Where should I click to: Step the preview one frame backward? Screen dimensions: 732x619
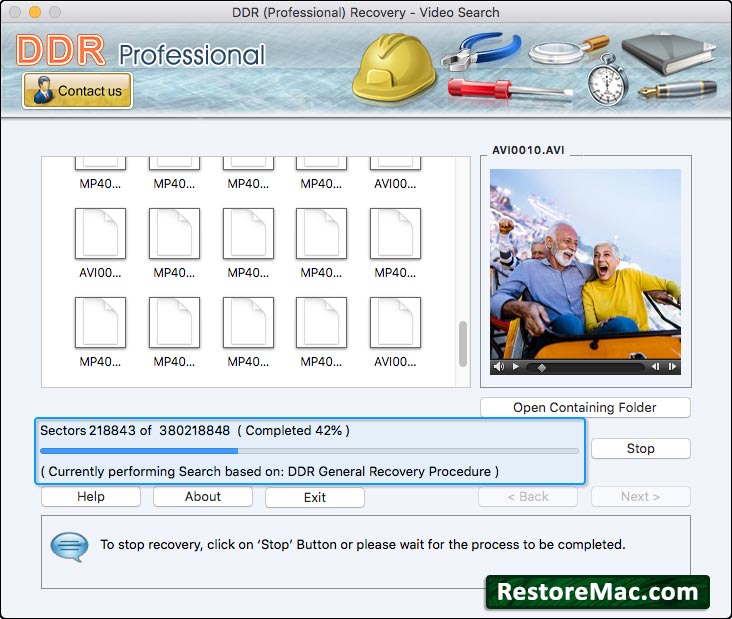point(655,366)
